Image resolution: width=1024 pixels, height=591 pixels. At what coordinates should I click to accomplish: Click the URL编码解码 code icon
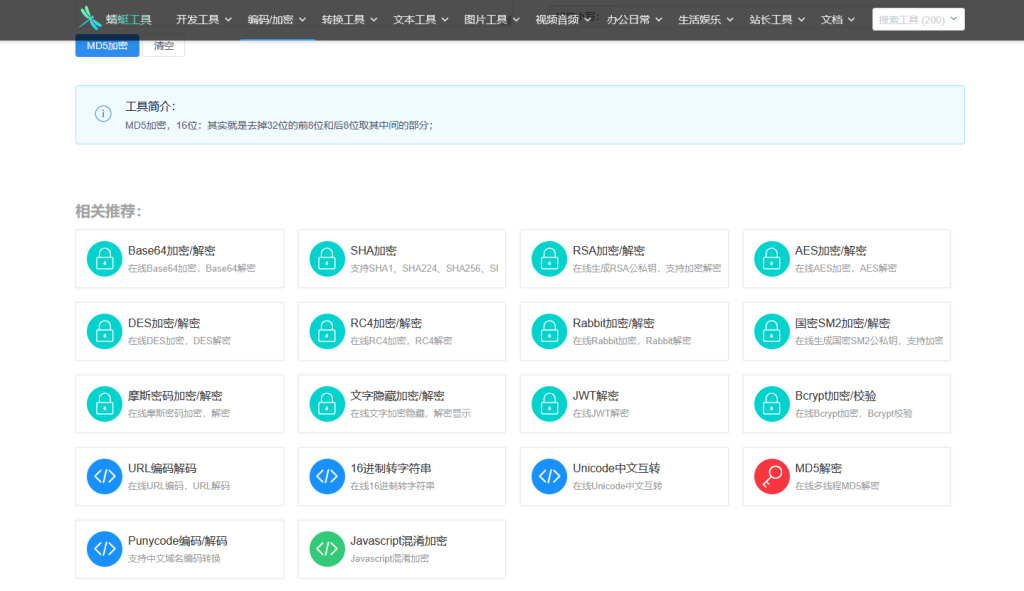click(104, 476)
